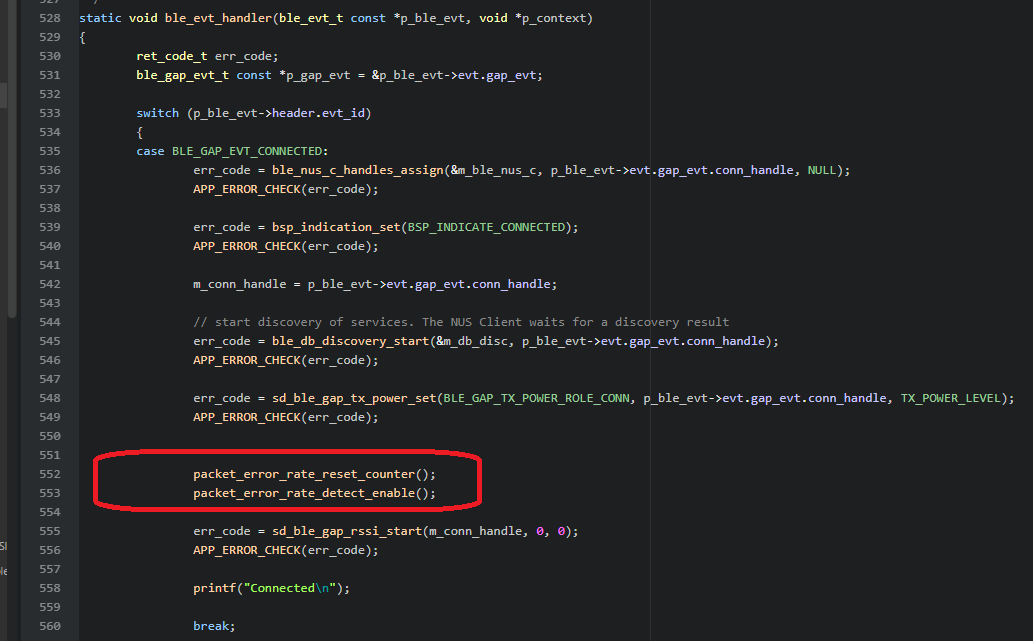The width and height of the screenshot is (1033, 641).
Task: Click line number 560 in the gutter
Action: click(49, 627)
